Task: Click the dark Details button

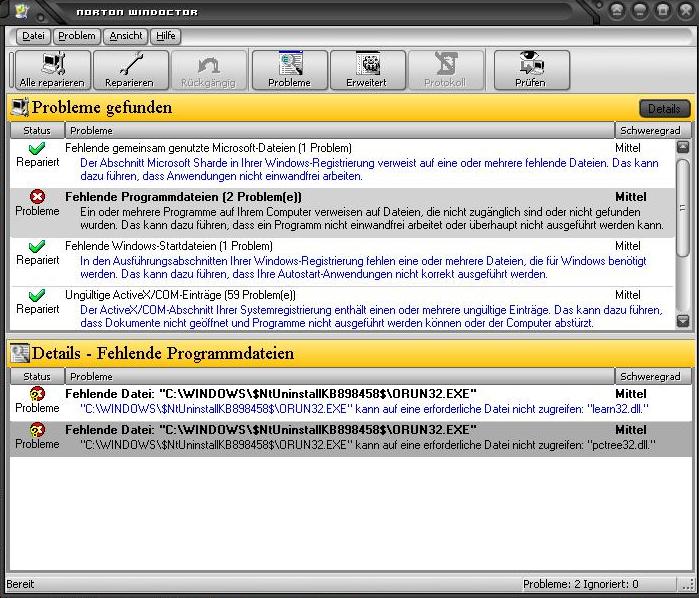Action: pos(664,108)
